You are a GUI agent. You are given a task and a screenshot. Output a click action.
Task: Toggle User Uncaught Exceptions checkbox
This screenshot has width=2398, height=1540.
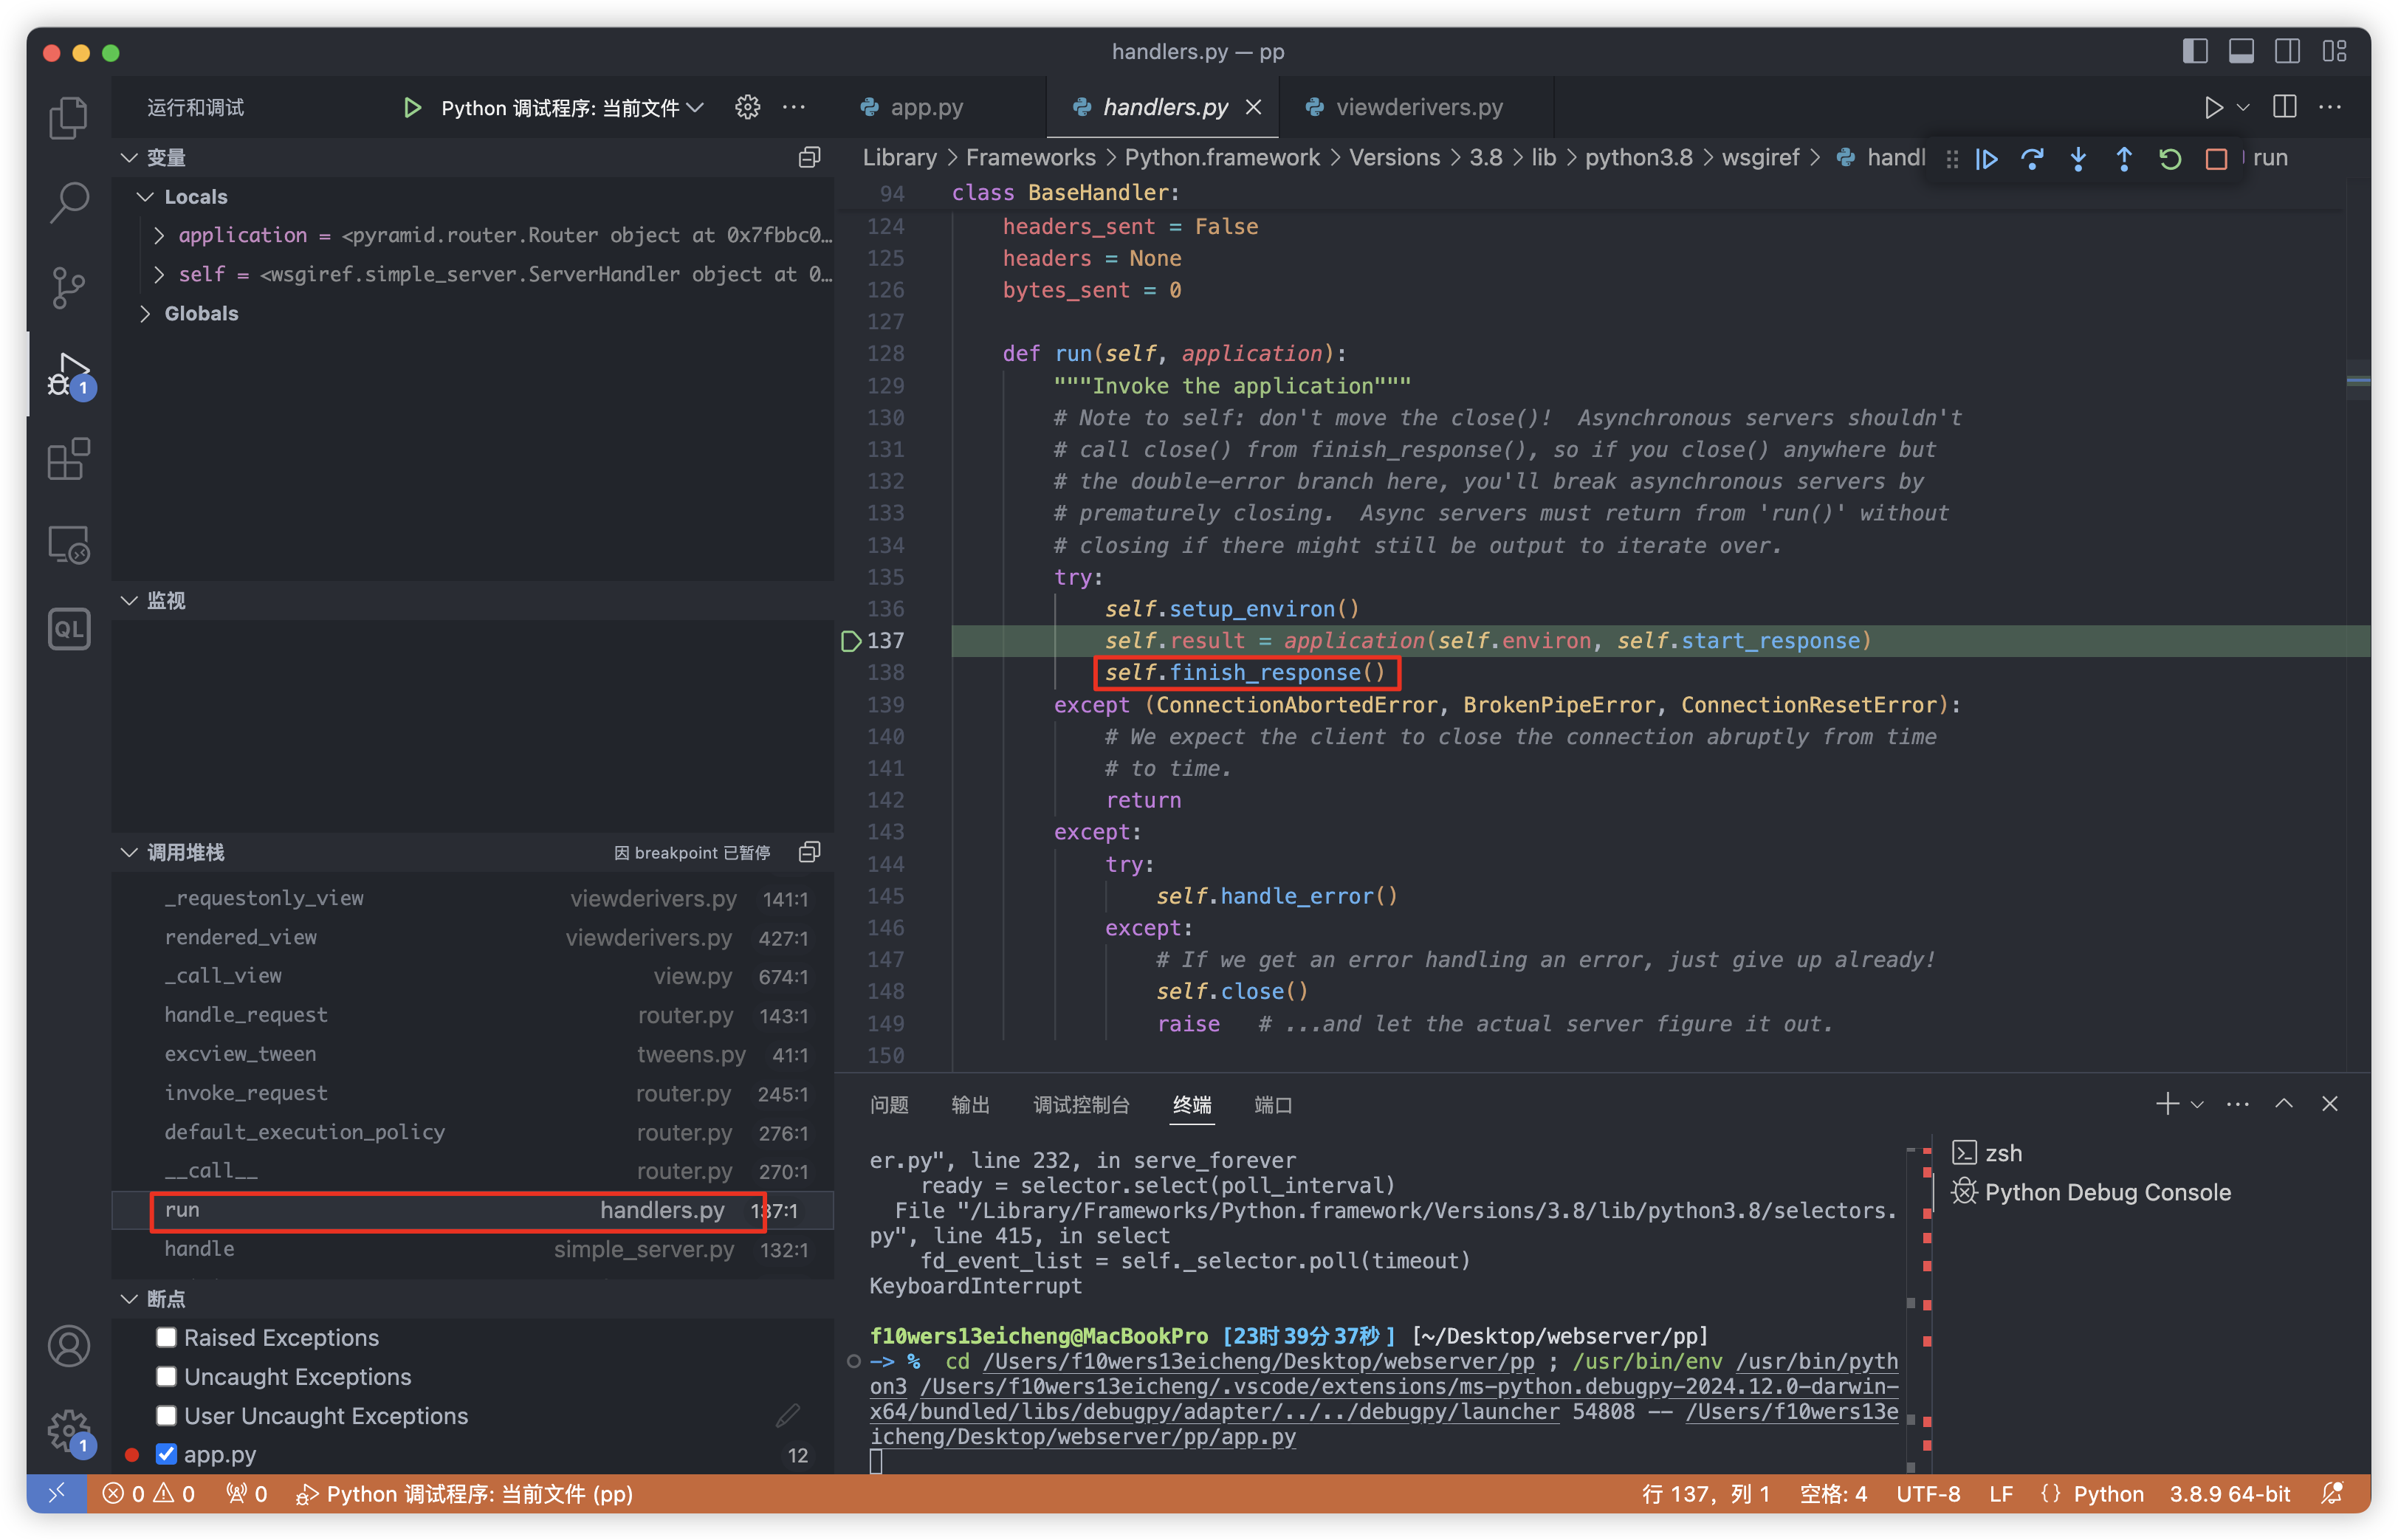(x=166, y=1415)
